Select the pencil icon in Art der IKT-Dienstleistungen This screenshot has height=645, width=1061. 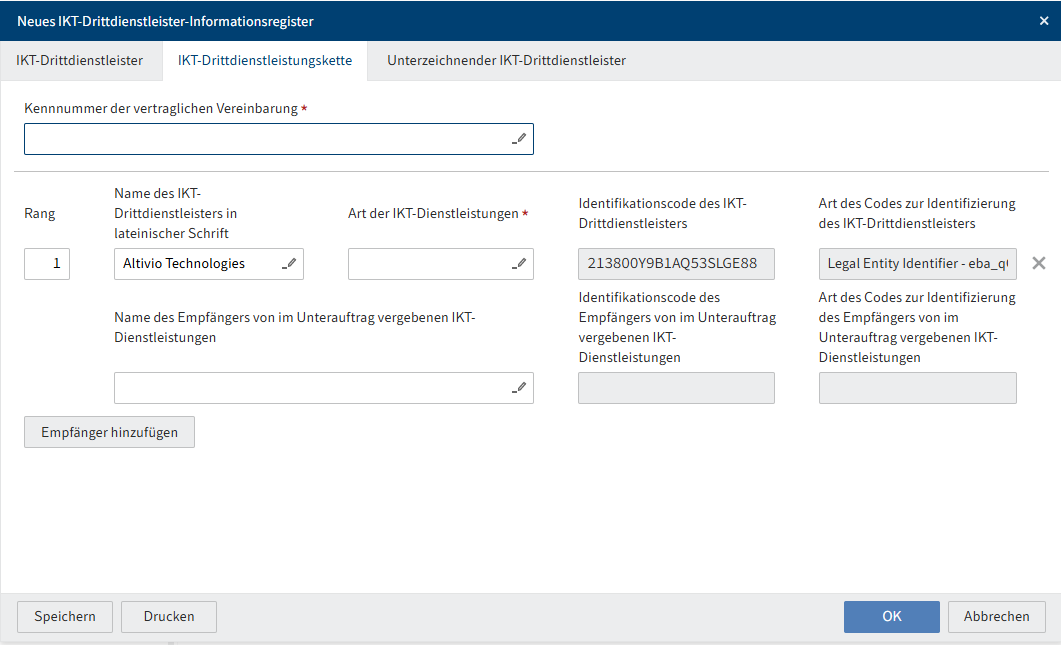(519, 263)
